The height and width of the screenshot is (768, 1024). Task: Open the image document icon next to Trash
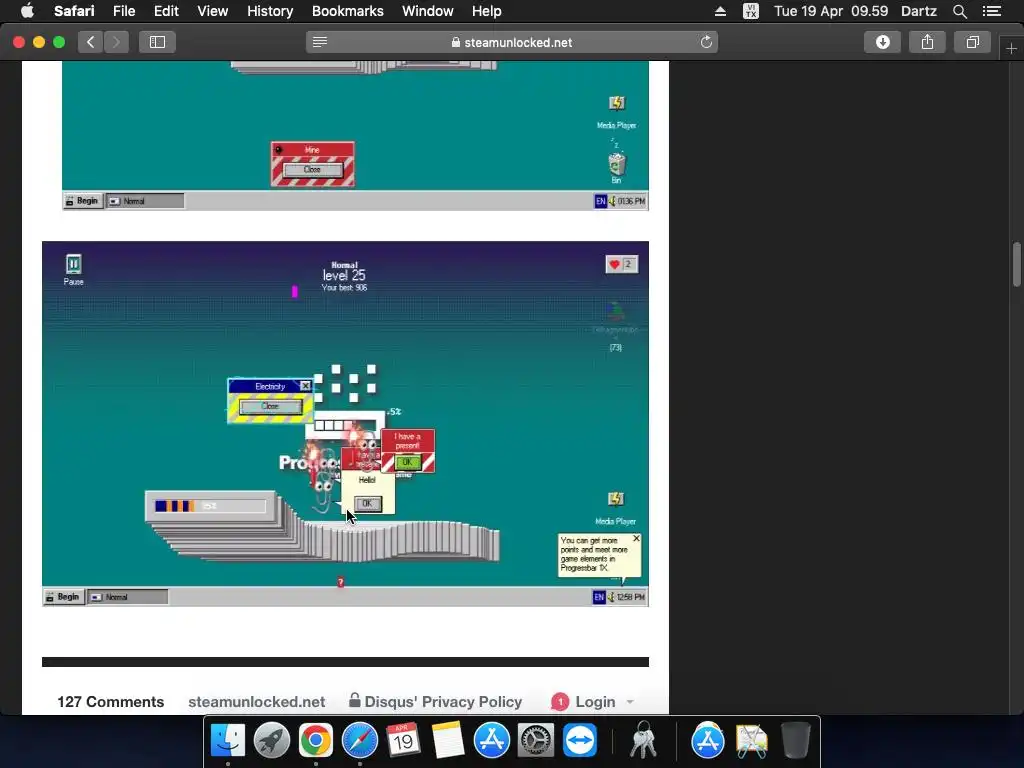point(752,741)
